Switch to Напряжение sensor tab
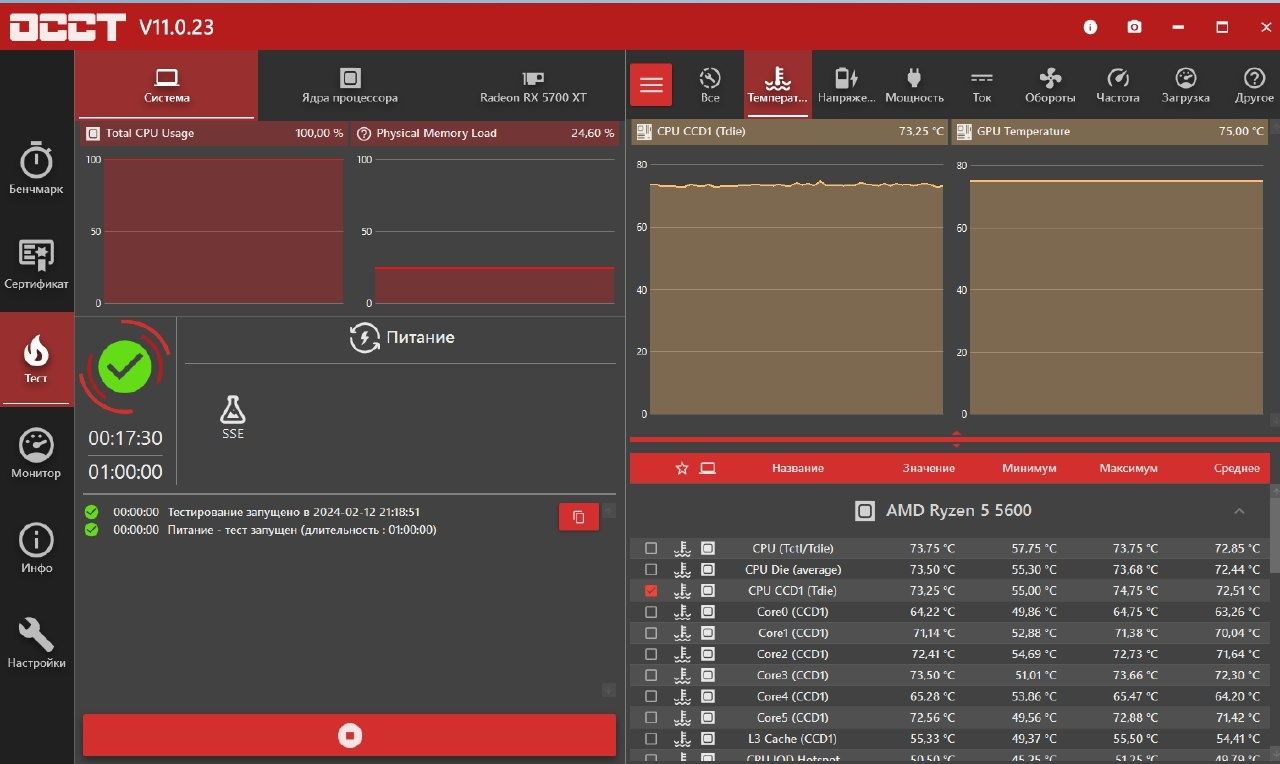Screen dimensions: 1280x764 click(846, 85)
